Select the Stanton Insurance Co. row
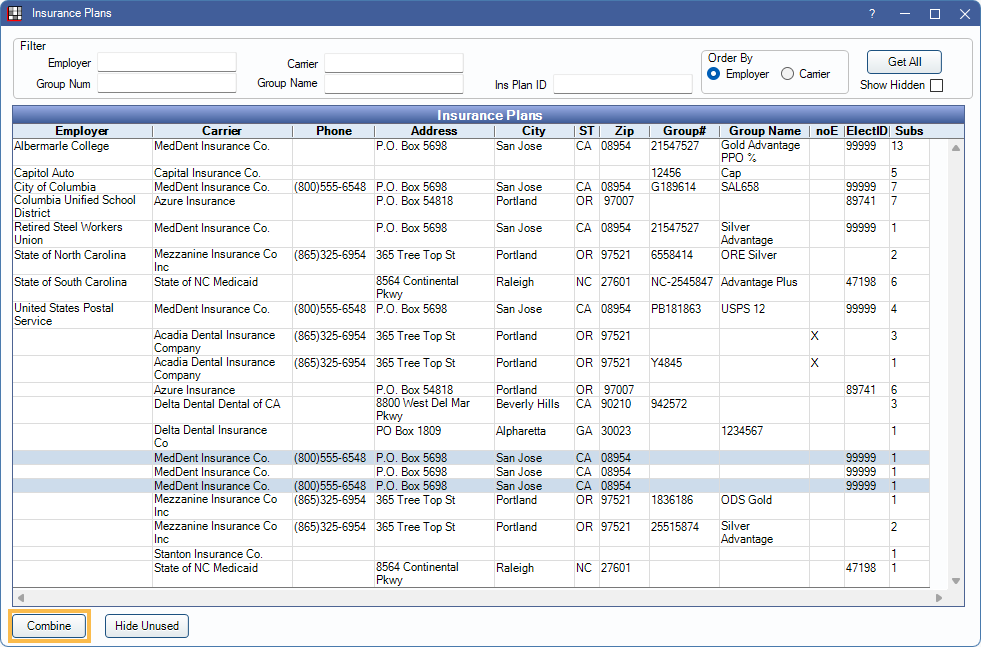This screenshot has width=981, height=647. [208, 554]
